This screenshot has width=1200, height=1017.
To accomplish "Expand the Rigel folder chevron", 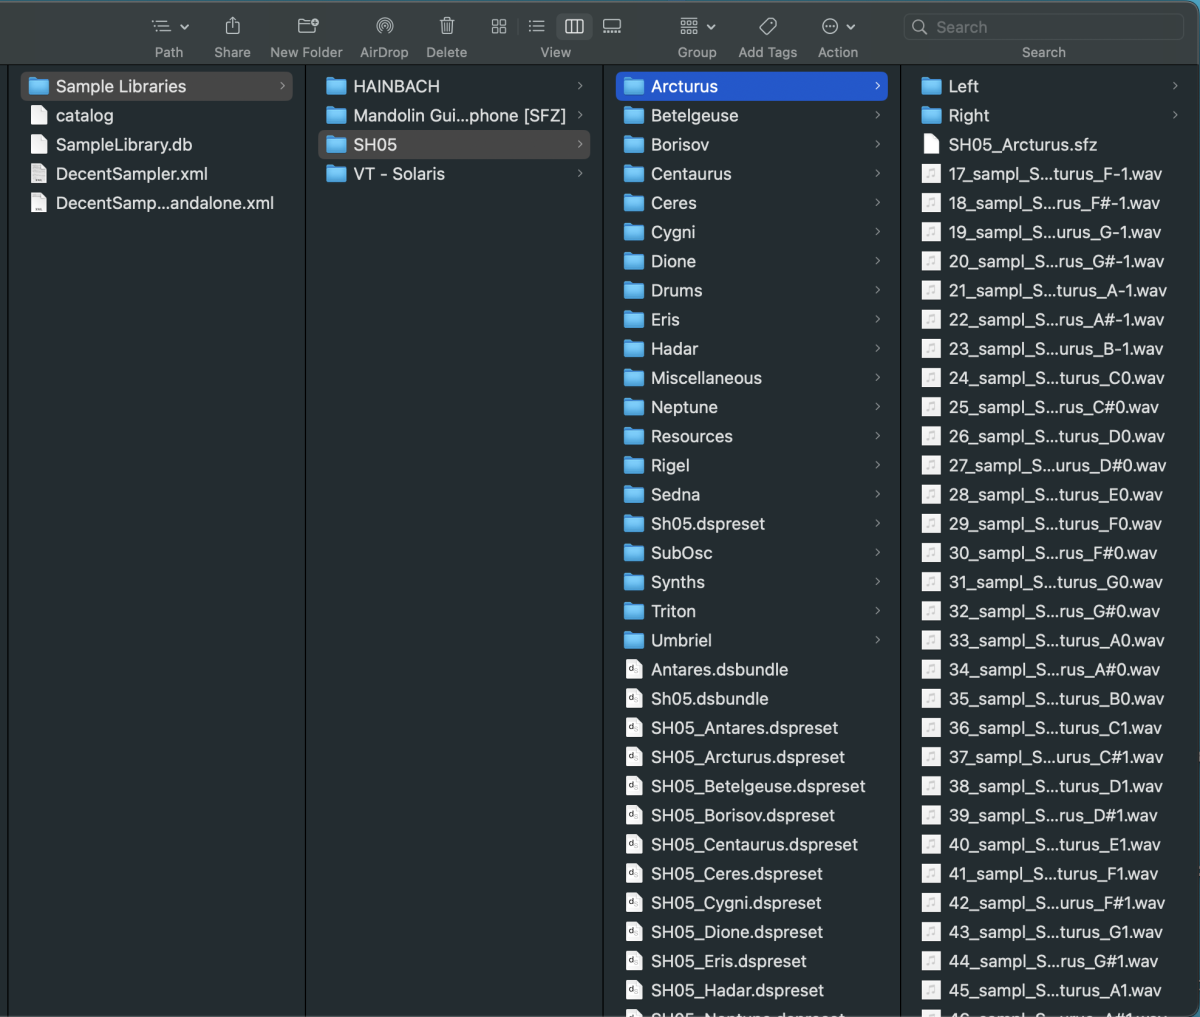I will tap(878, 465).
